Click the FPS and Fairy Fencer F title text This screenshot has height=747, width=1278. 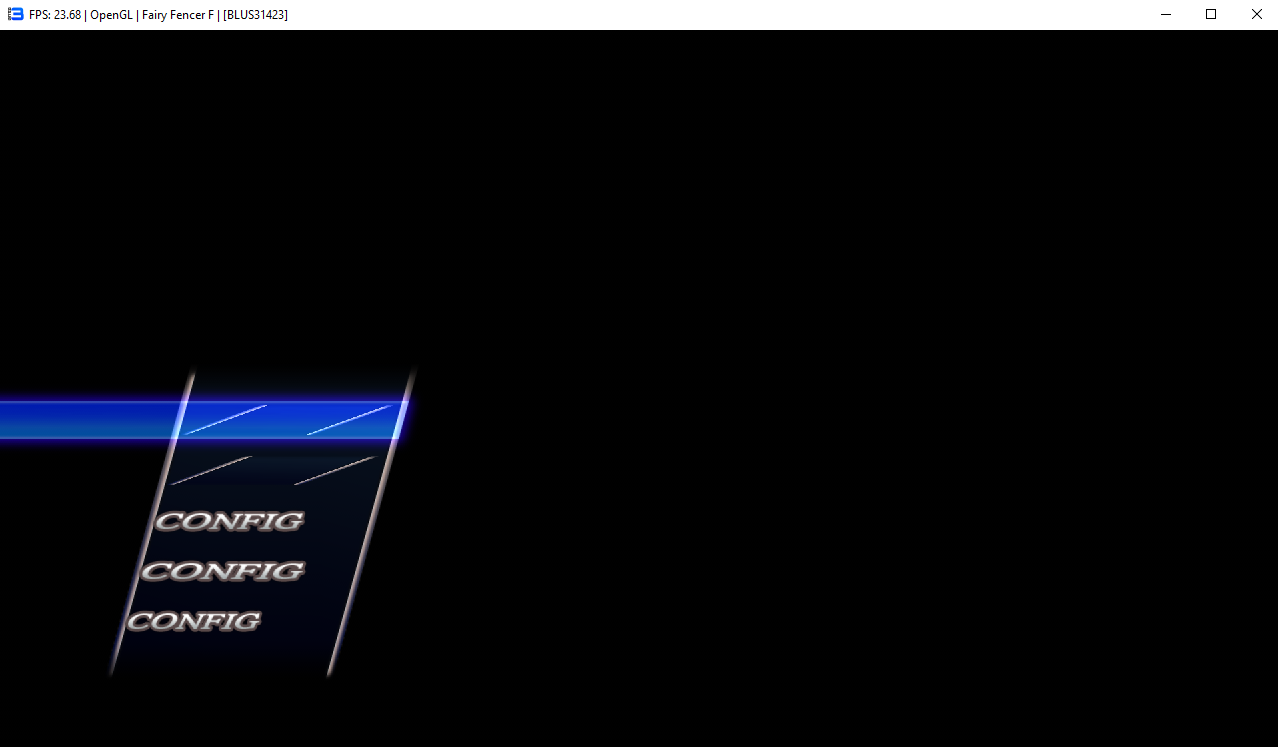158,15
